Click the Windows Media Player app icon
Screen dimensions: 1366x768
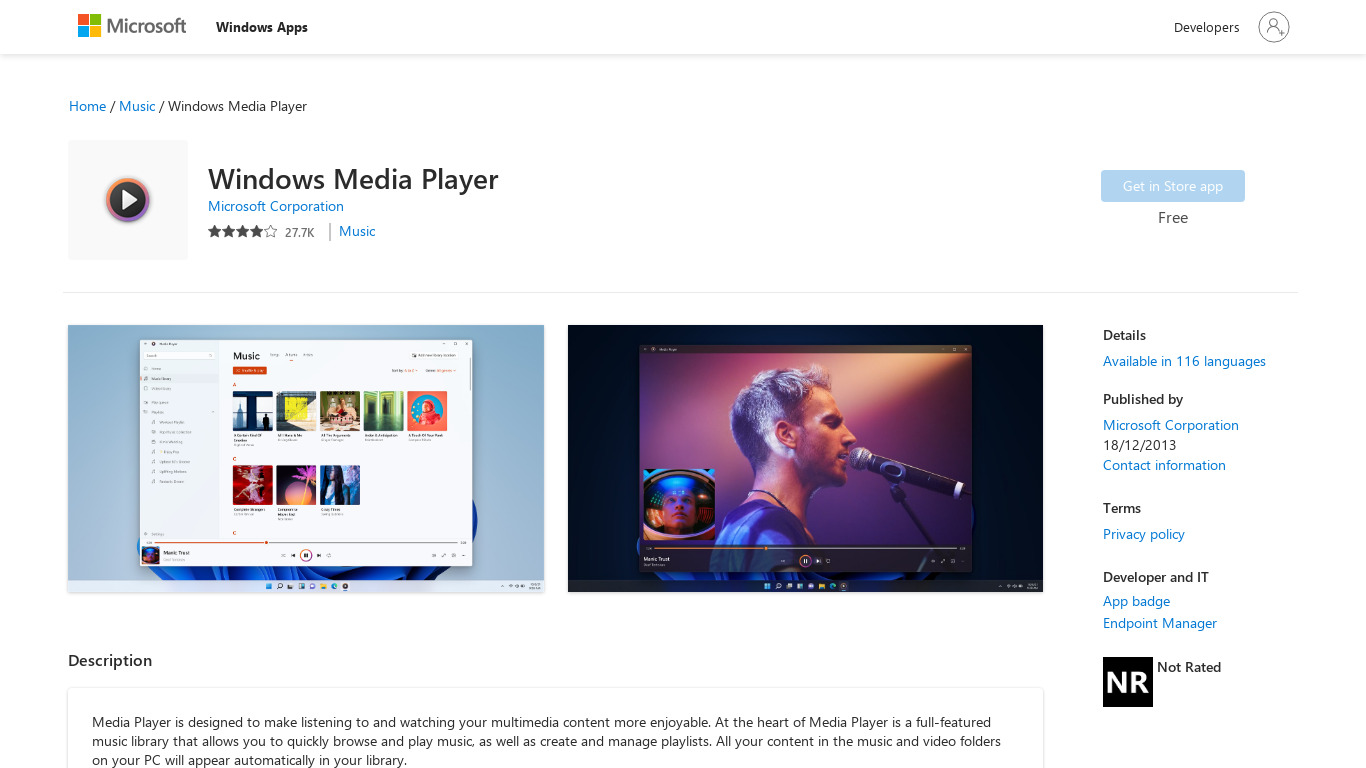[128, 200]
